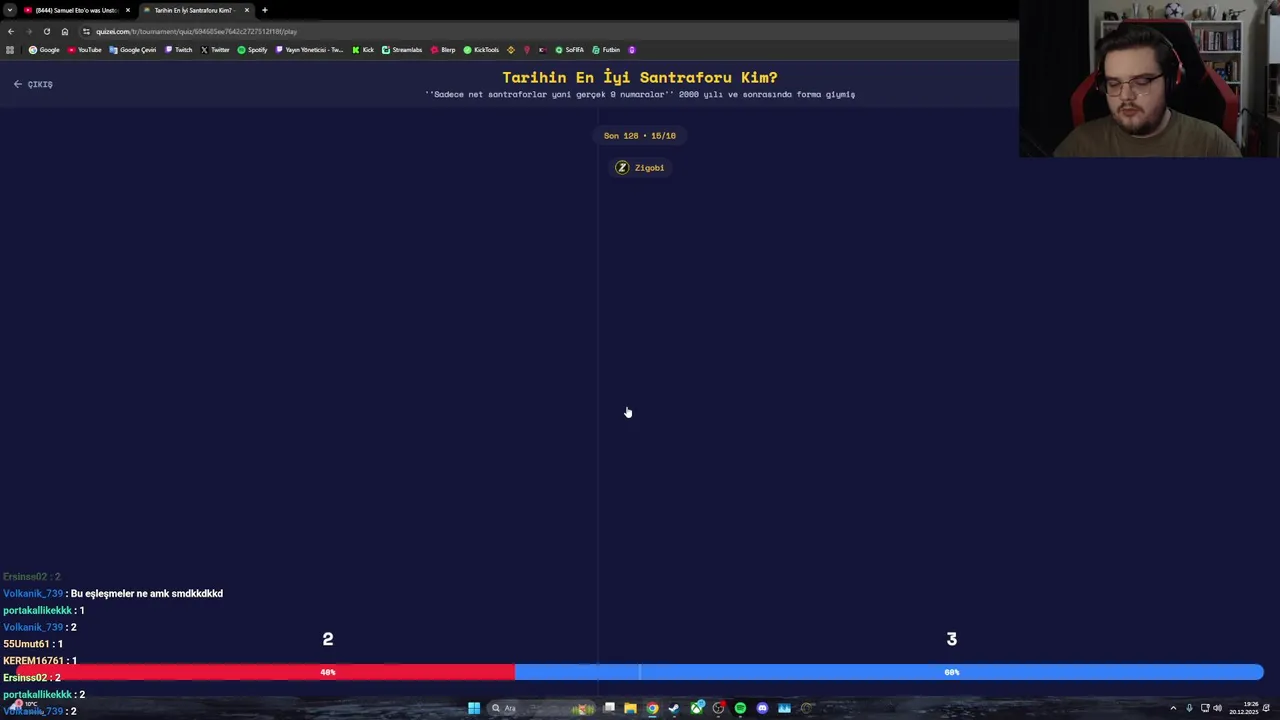Image resolution: width=1280 pixels, height=720 pixels.
Task: Open the Twitter bookmark
Action: click(x=215, y=50)
